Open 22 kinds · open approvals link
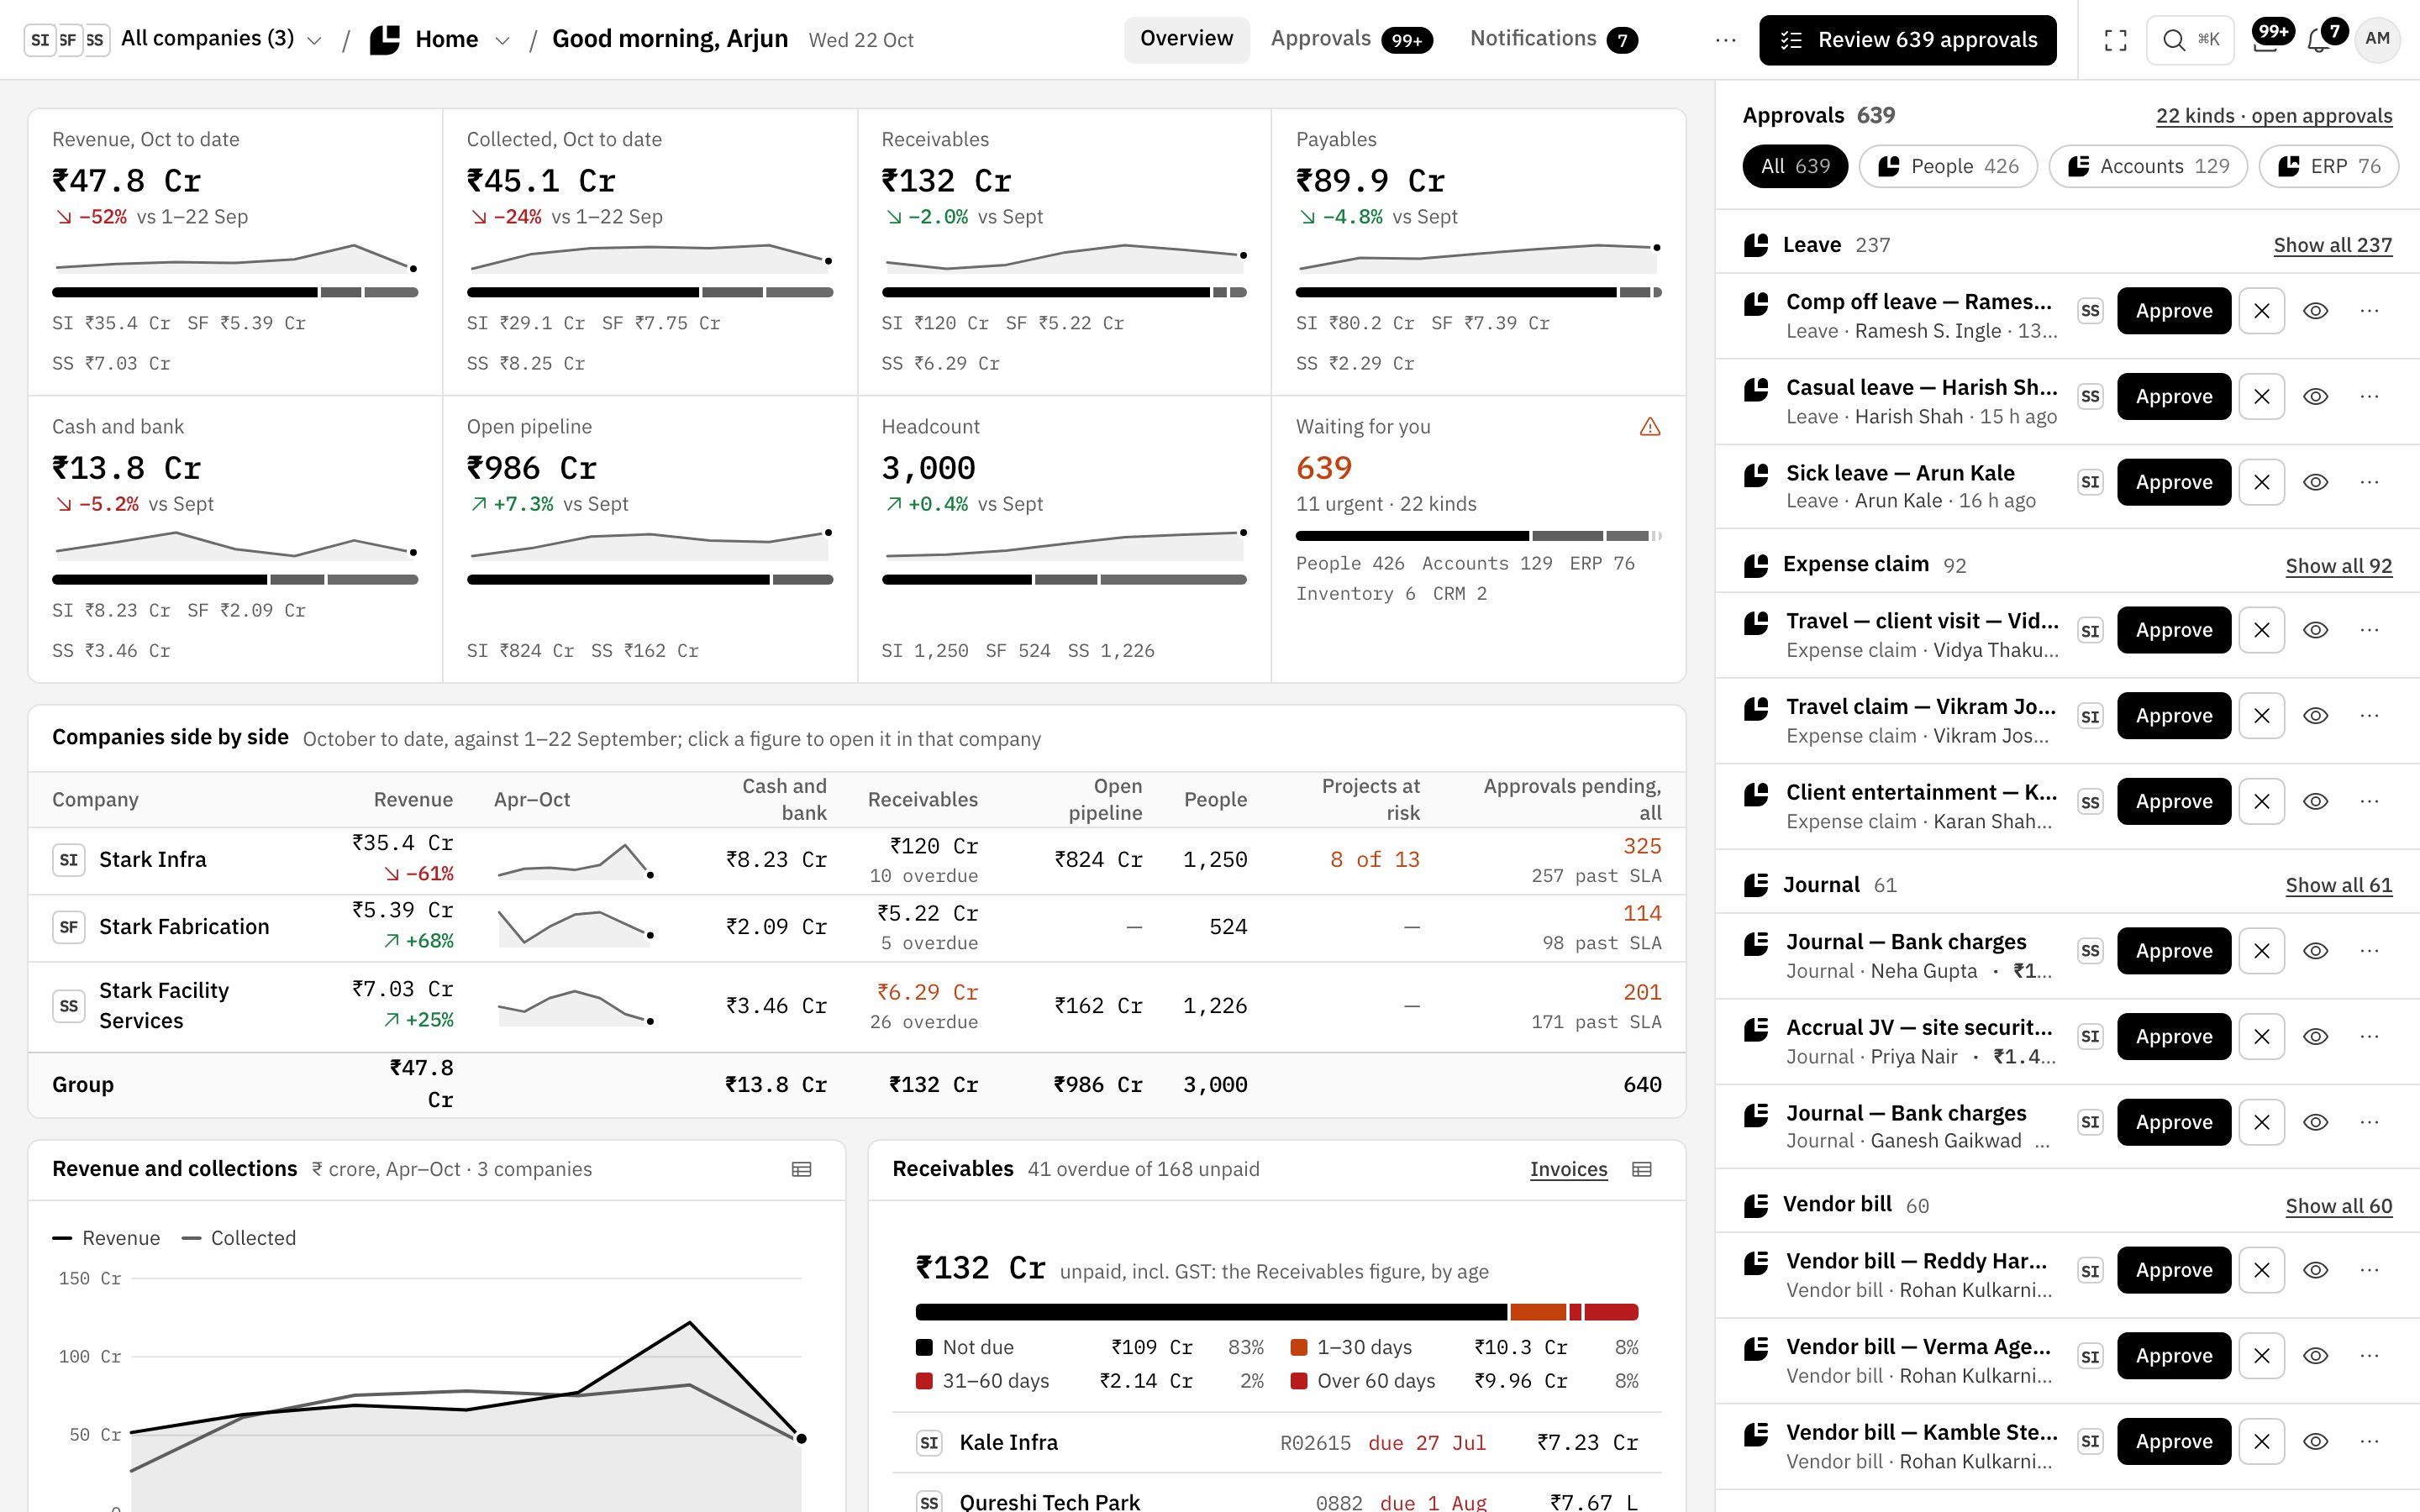The width and height of the screenshot is (2420, 1512). (x=2273, y=116)
